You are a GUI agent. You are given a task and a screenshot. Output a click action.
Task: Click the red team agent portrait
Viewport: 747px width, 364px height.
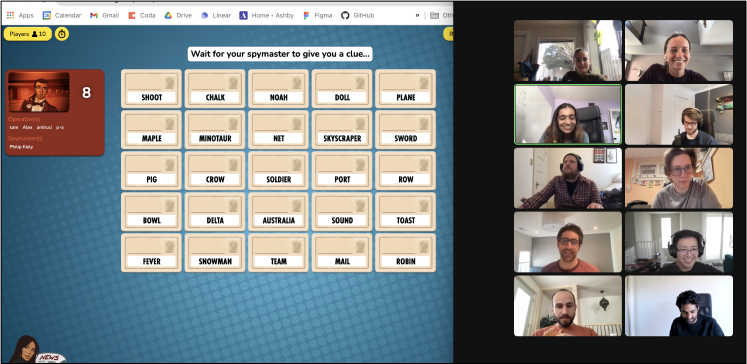click(39, 92)
